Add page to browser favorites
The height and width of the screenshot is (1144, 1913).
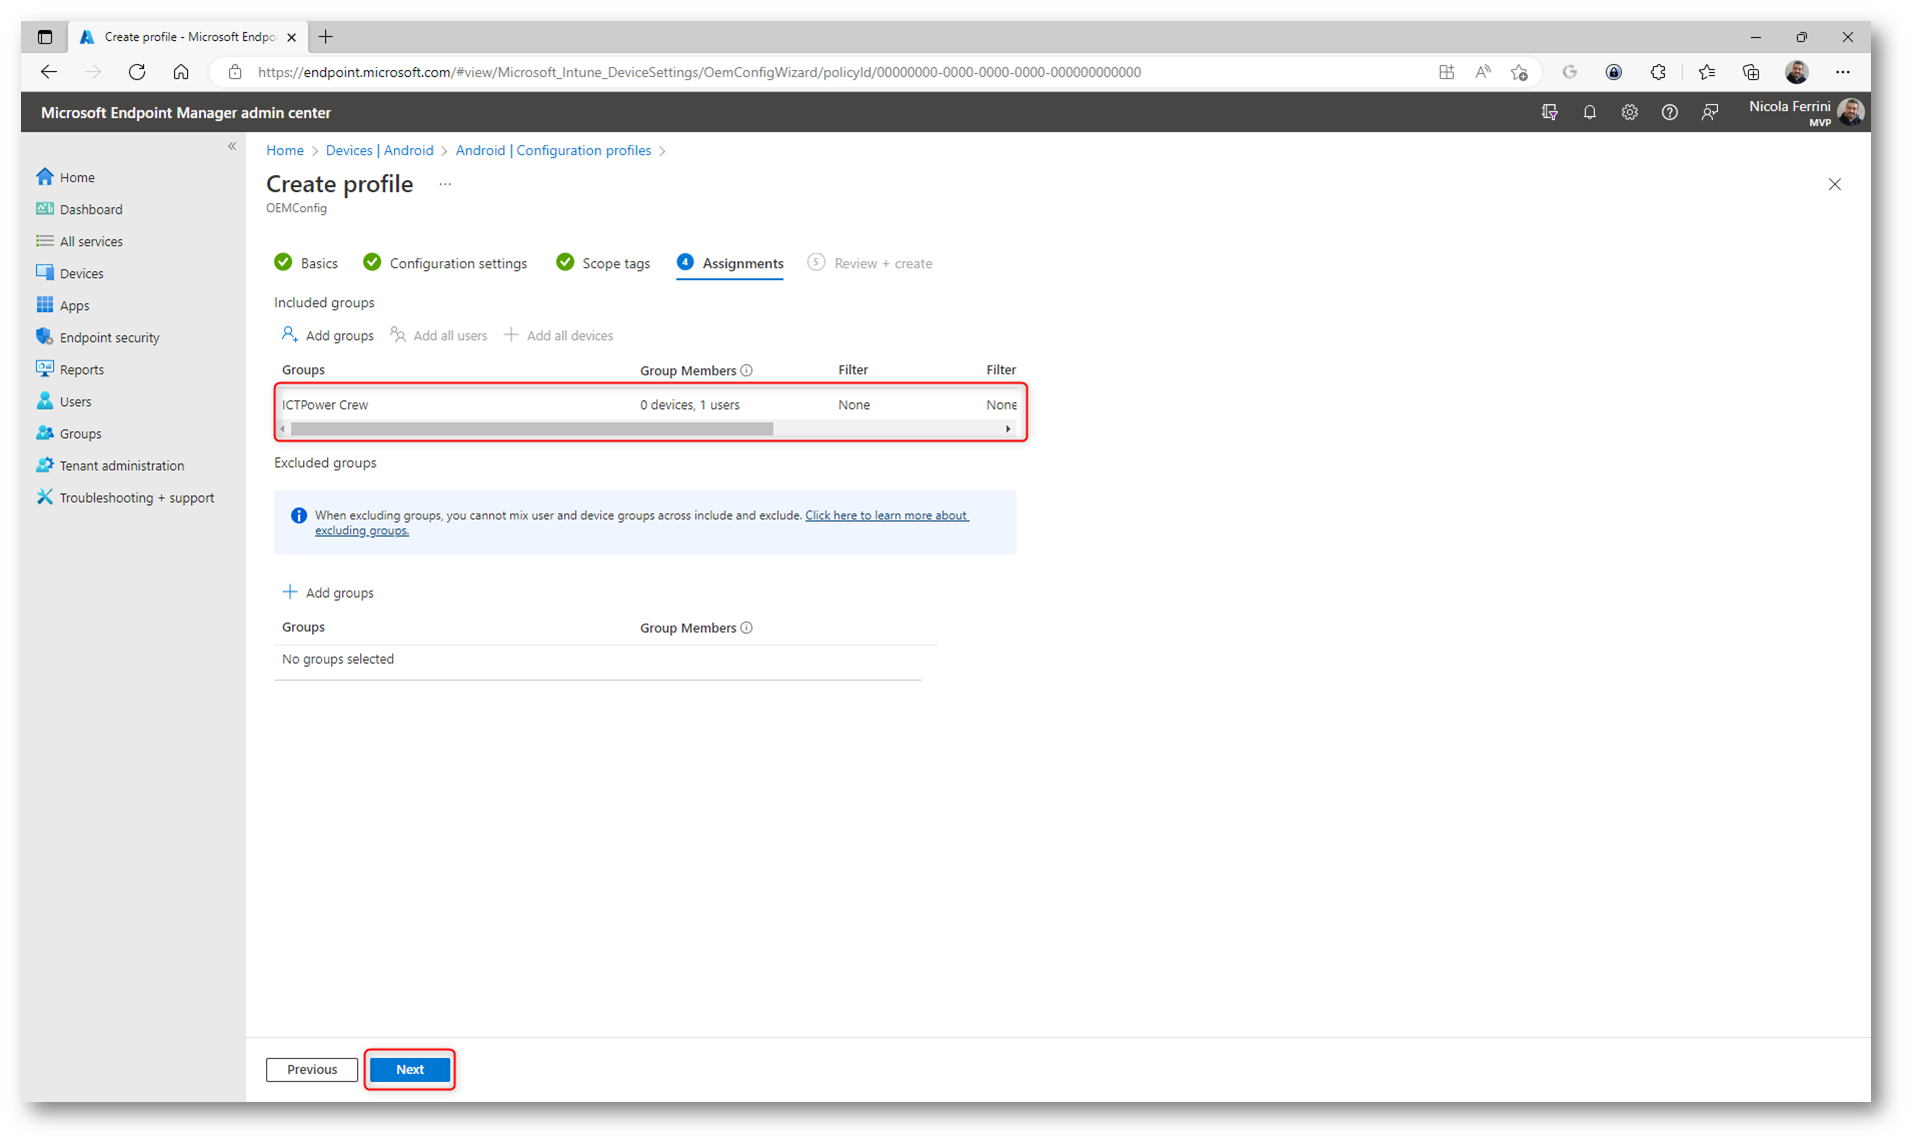pos(1519,72)
